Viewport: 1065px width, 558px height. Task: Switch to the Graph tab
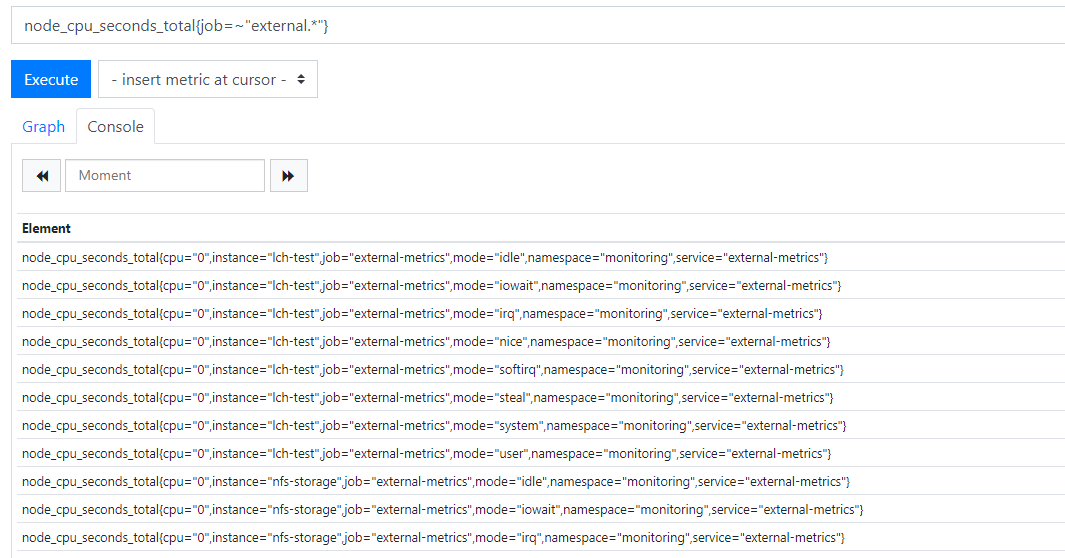(43, 127)
